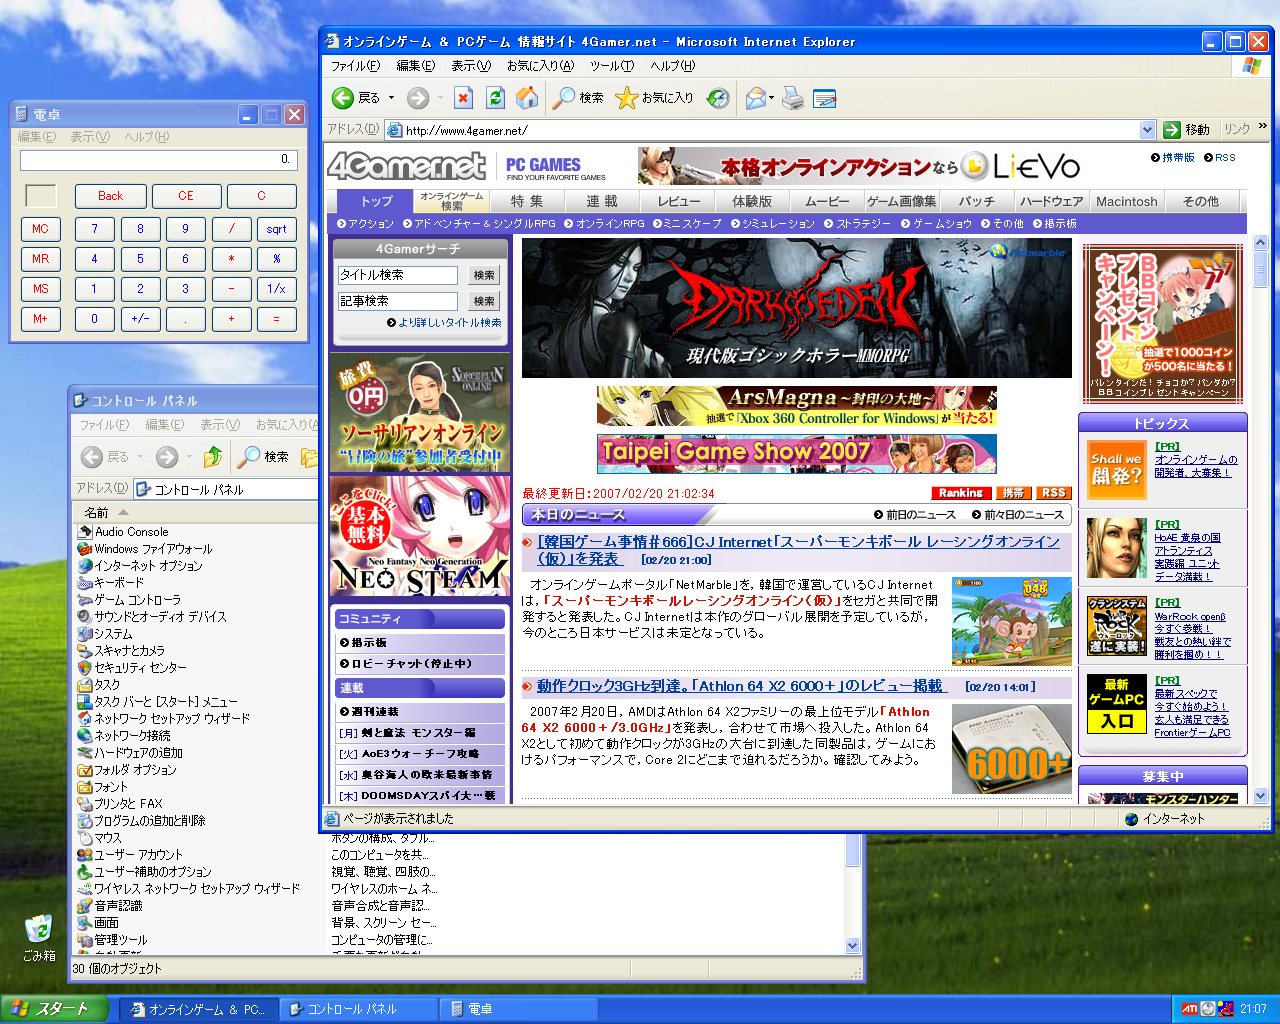The image size is (1280, 1024).
Task: Click the 検索 button next to タイトル検索 field
Action: [484, 275]
